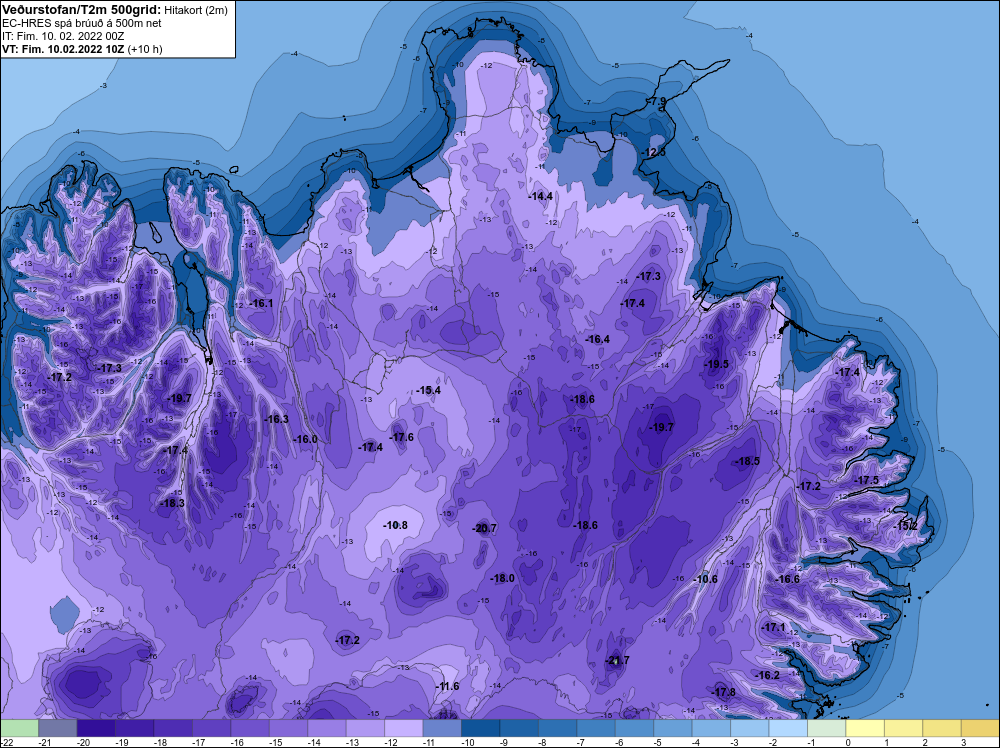The height and width of the screenshot is (748, 1000).
Task: Click the -20.7 temperature value on map
Action: [484, 529]
